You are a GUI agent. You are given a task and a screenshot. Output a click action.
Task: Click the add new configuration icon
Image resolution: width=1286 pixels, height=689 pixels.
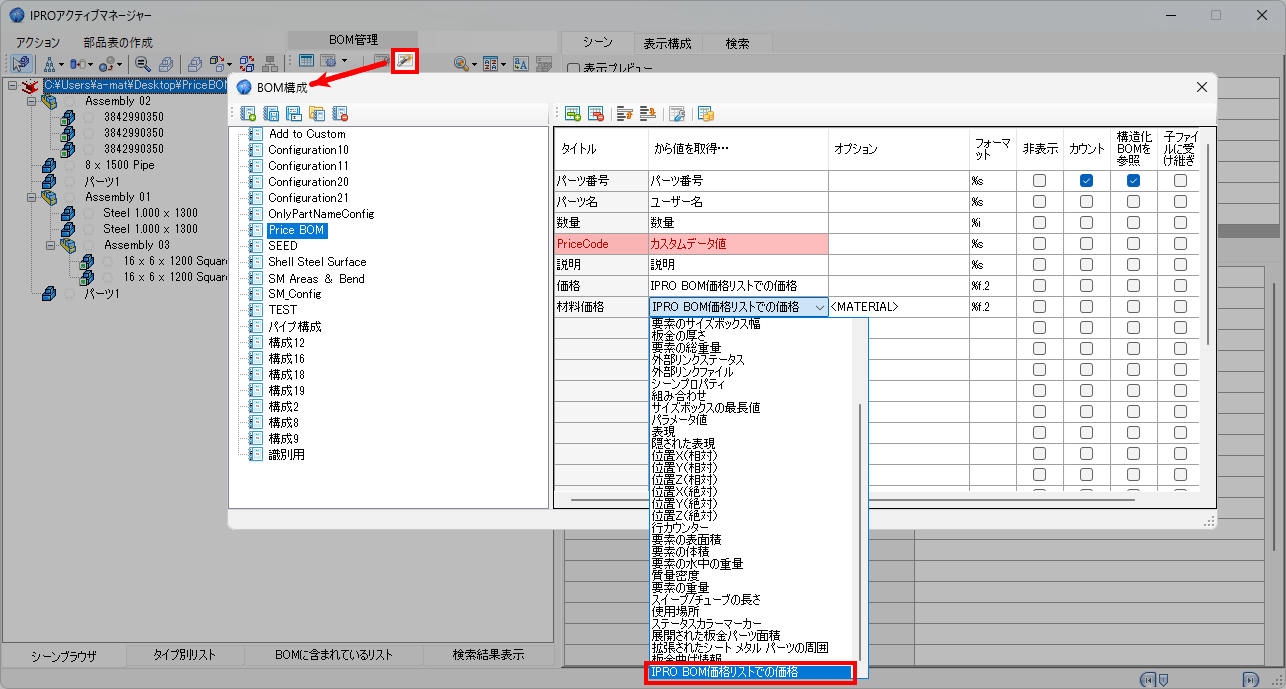click(248, 113)
